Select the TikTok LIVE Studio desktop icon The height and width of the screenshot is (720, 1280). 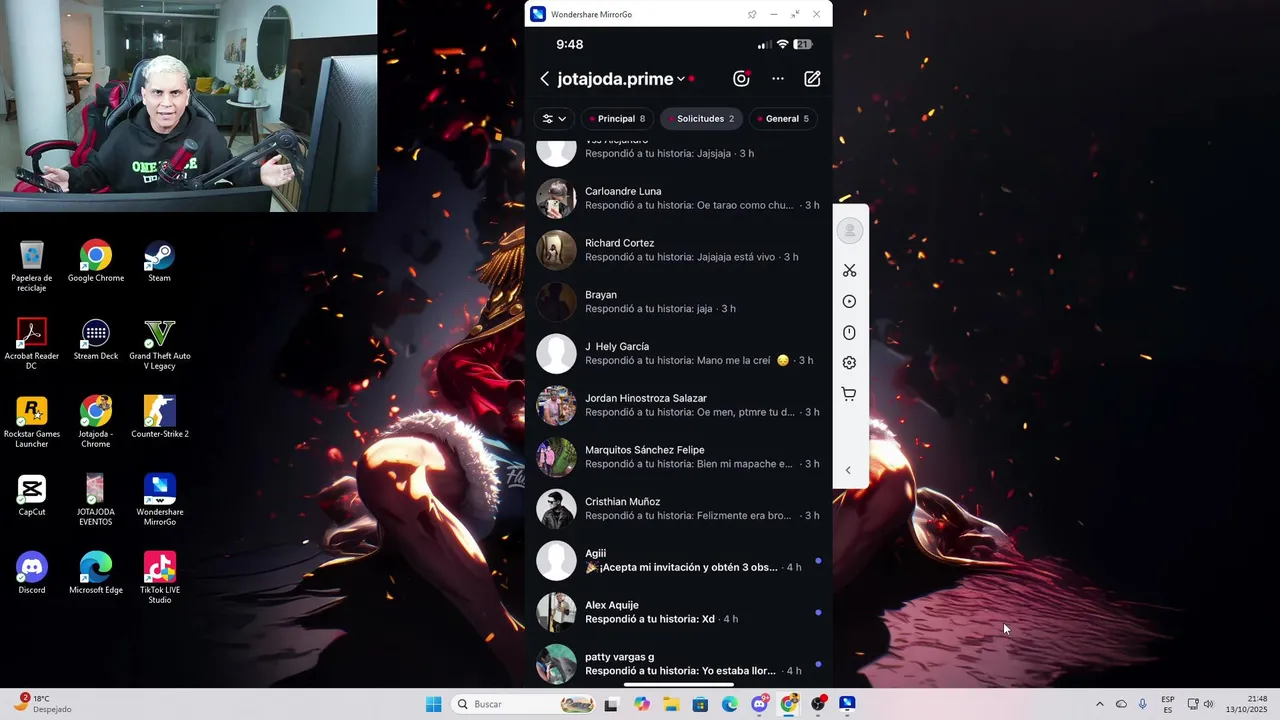pos(160,578)
